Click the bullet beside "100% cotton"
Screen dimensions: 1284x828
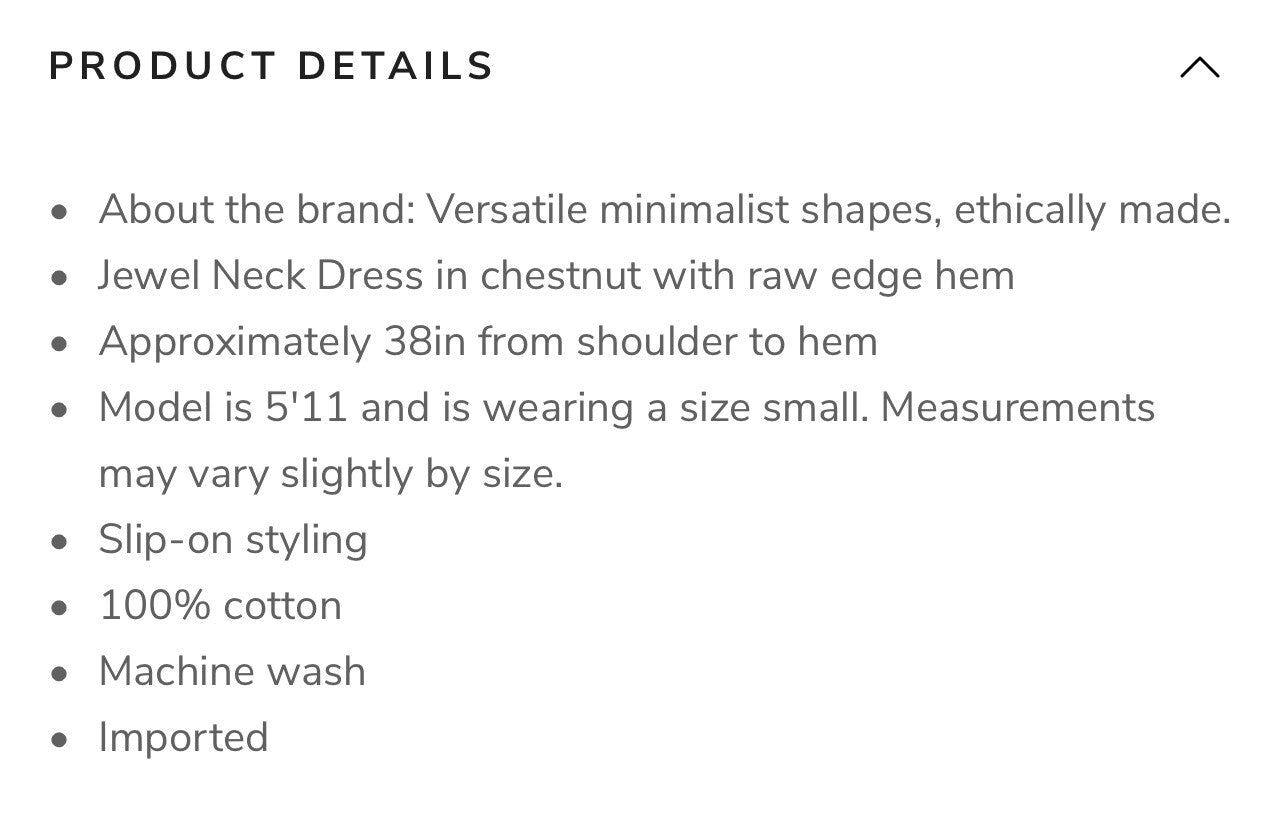61,608
